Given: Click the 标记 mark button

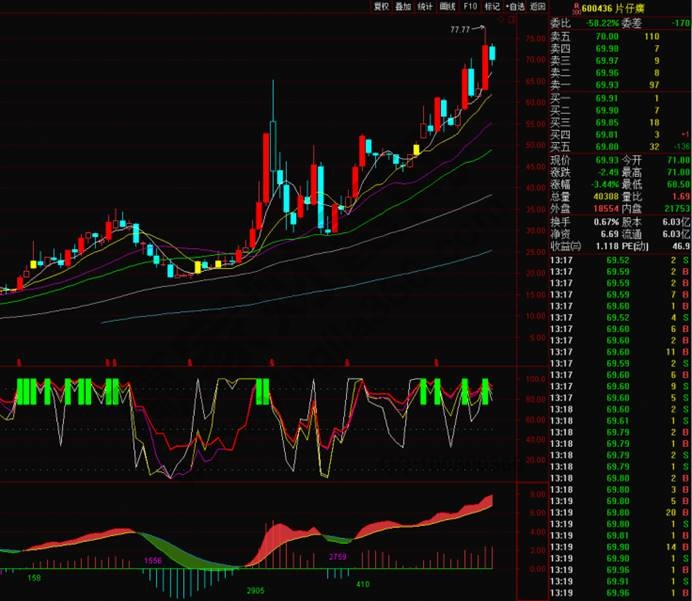Looking at the screenshot, I should tap(492, 6).
